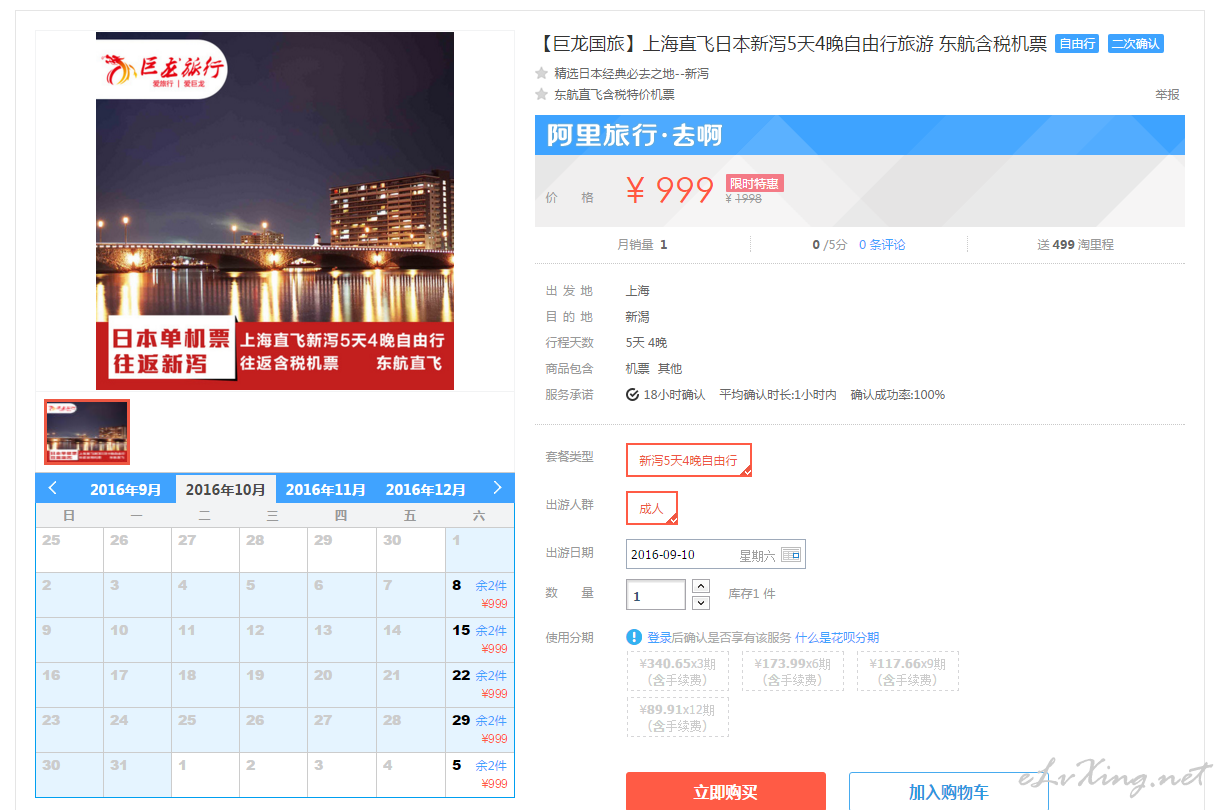Click 加入购物车 add to cart button
Screen dimensions: 1223x810
pos(949,791)
